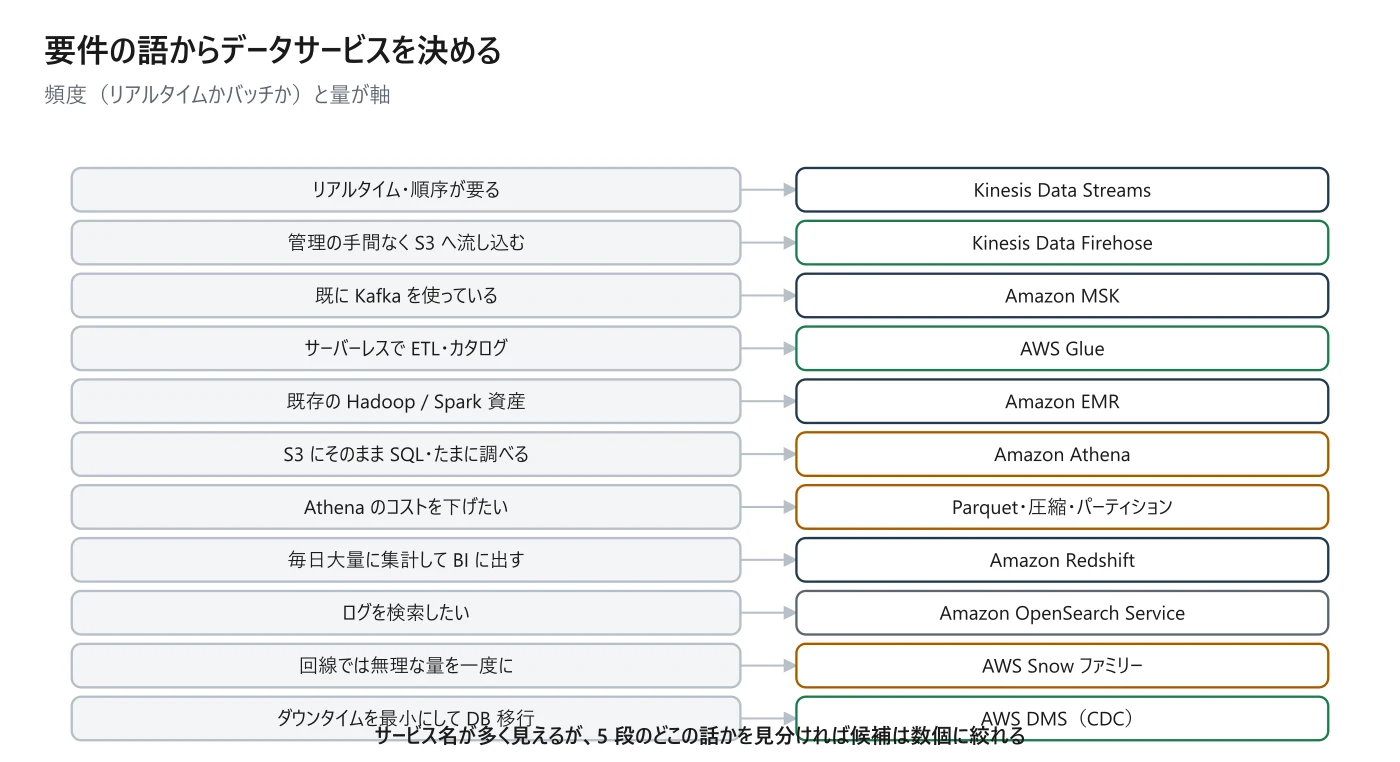Click 既存の Hadoop / Spark 資産 box
This screenshot has height=762, width=1400.
click(406, 402)
